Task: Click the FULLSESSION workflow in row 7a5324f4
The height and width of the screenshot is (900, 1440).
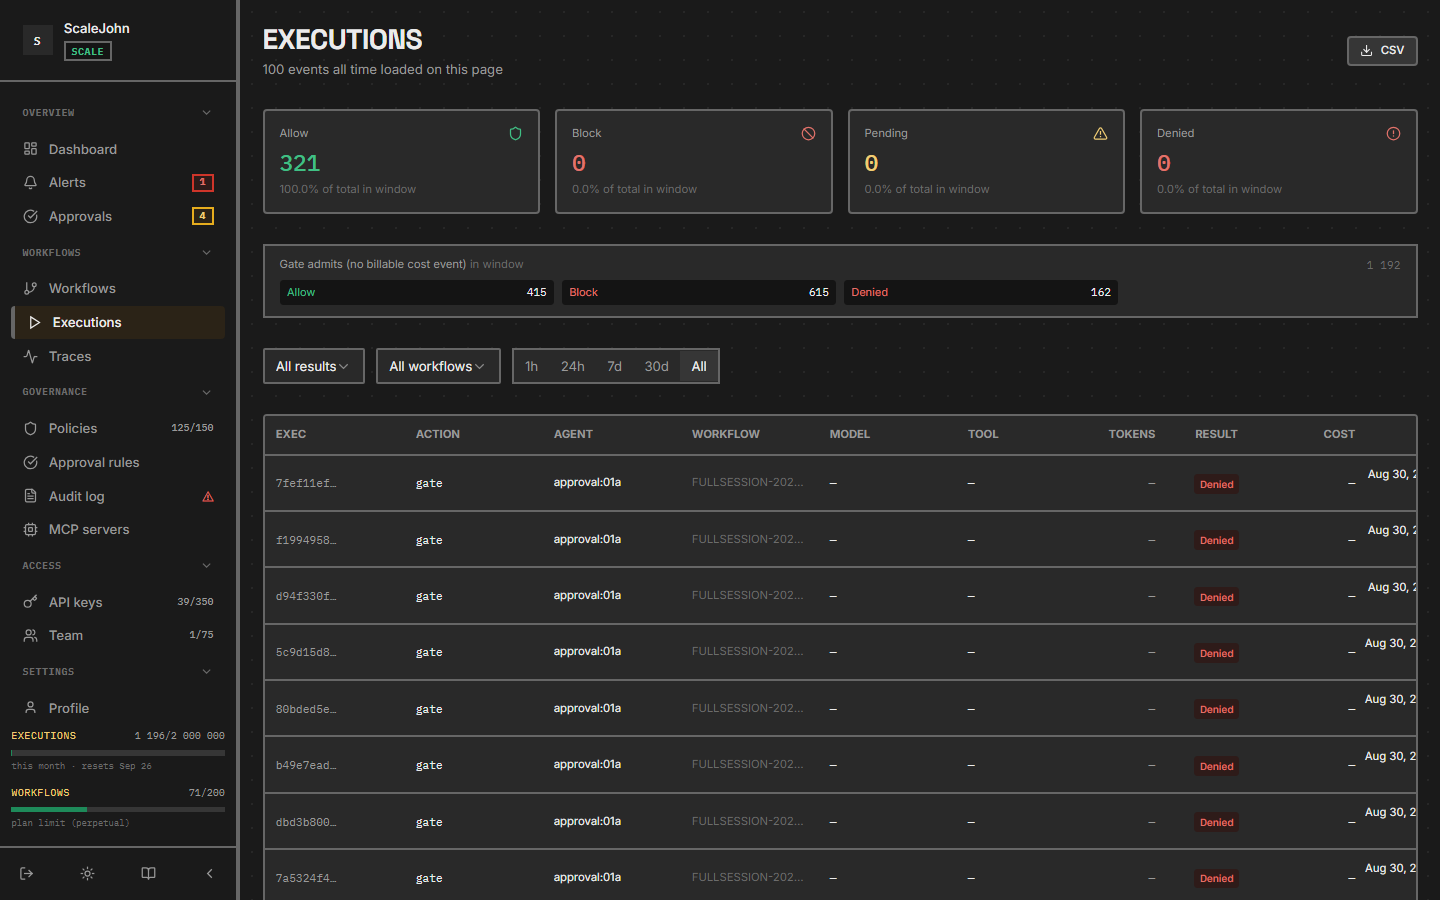Action: (748, 877)
